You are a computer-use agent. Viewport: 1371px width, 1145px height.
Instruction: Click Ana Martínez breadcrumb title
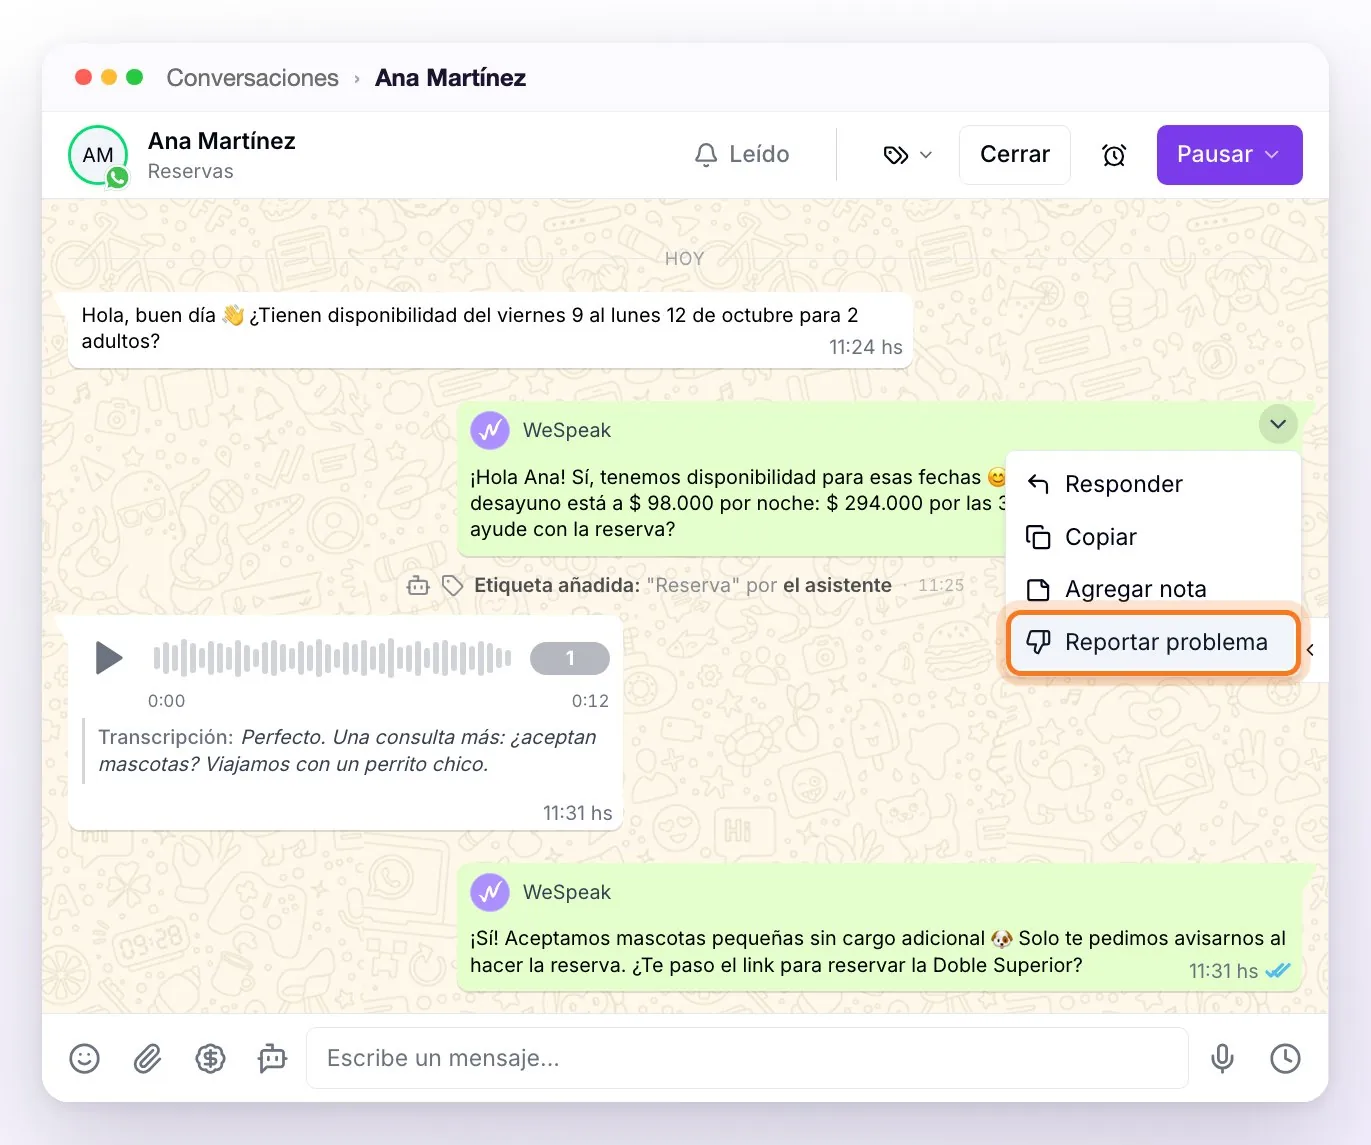450,78
